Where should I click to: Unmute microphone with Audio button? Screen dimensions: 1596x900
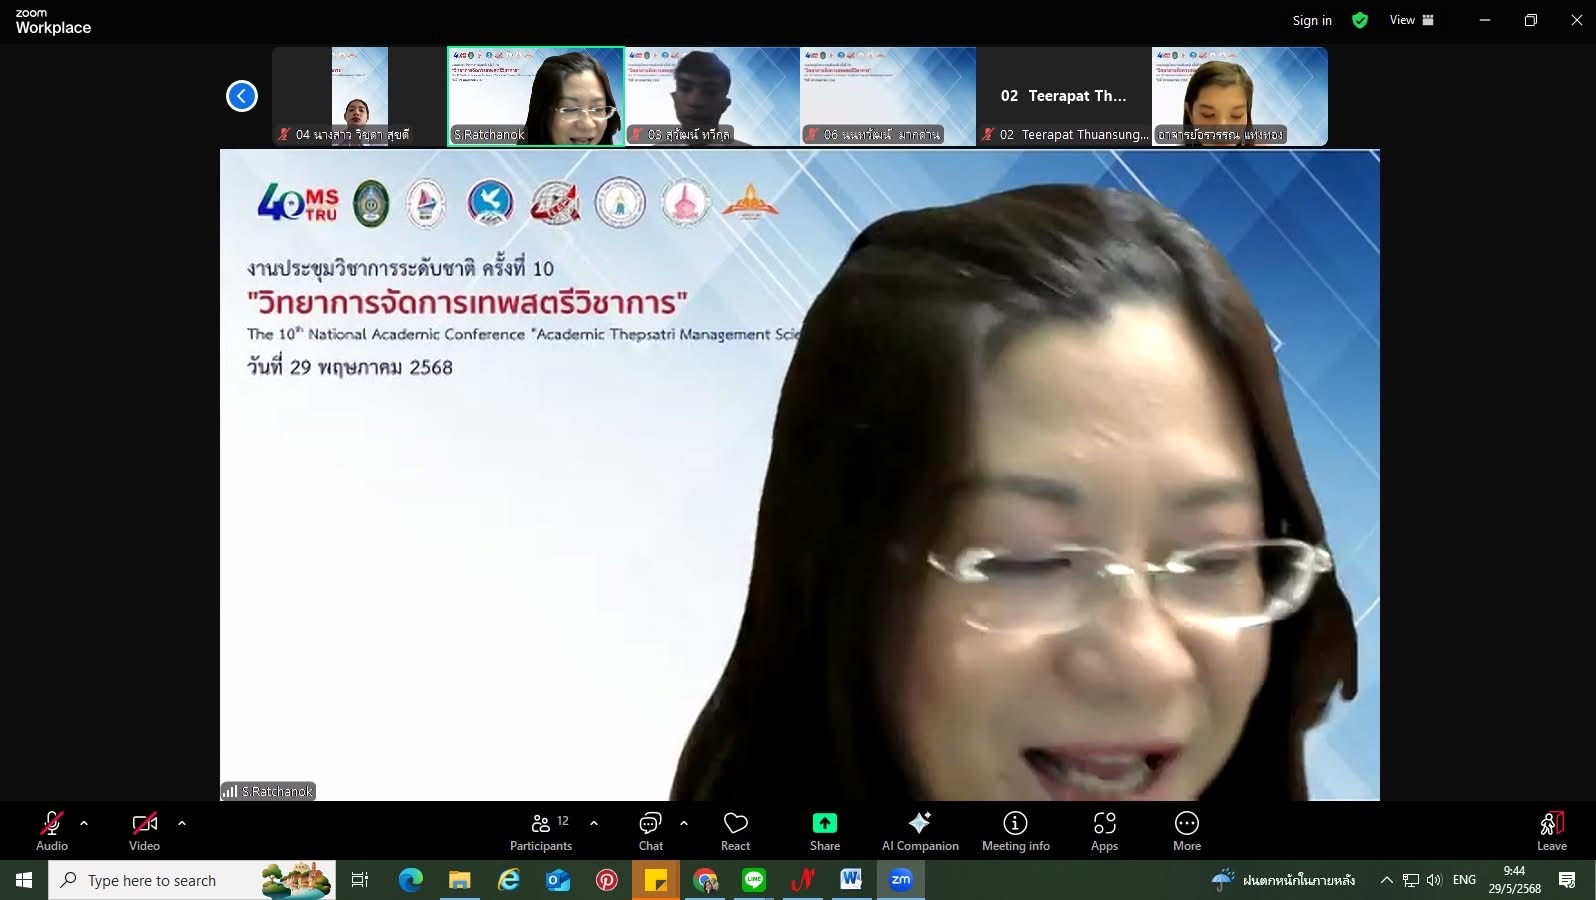coord(51,831)
